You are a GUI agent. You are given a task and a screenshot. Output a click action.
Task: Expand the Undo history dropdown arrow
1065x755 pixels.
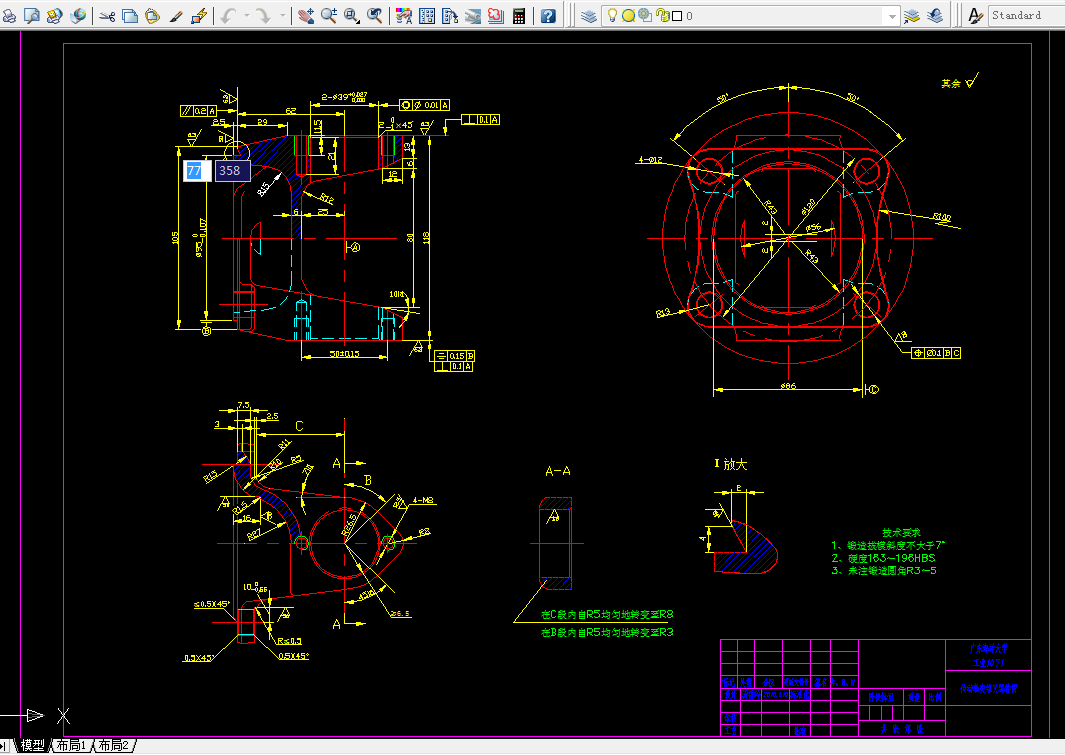tap(246, 16)
